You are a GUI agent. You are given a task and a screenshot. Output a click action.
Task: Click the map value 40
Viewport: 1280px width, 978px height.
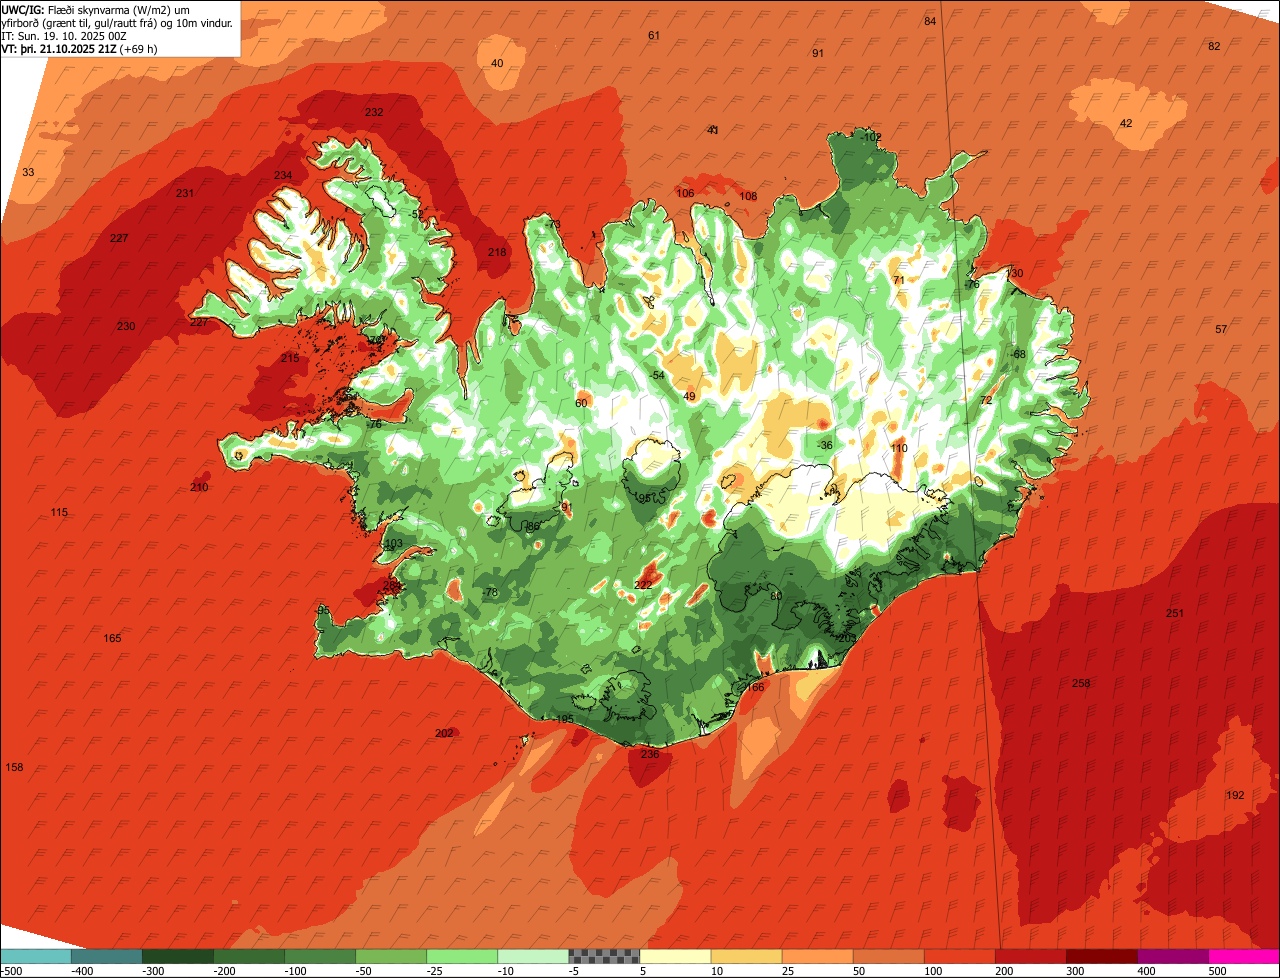[x=497, y=64]
